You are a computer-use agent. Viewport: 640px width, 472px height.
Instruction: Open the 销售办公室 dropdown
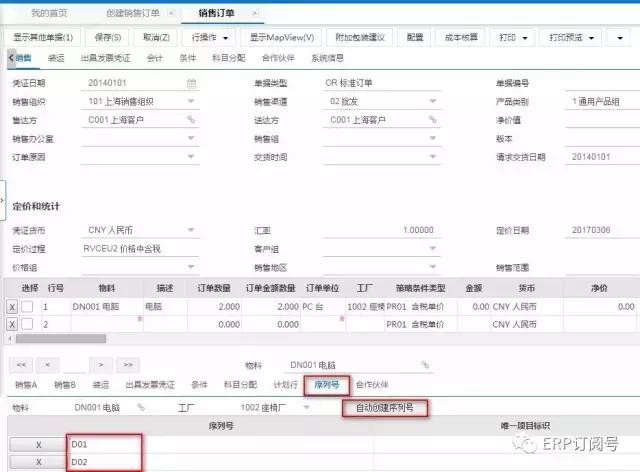pyautogui.click(x=191, y=138)
